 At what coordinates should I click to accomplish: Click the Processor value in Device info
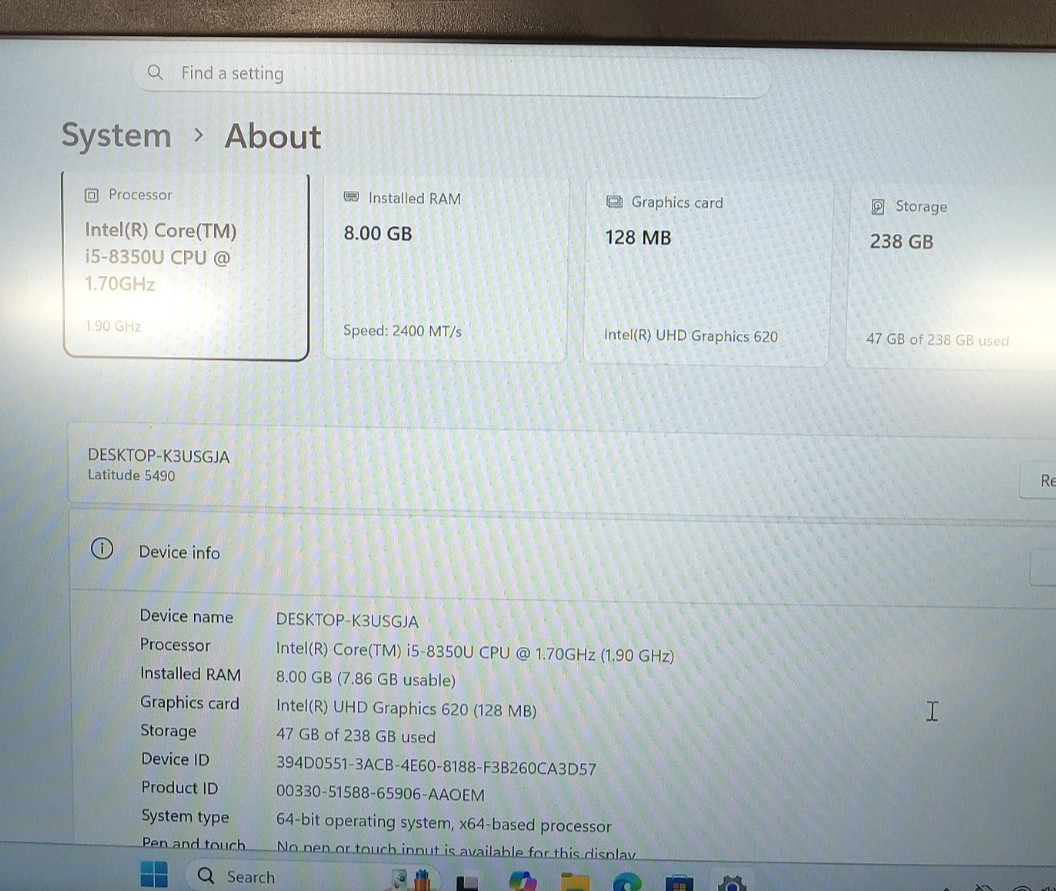point(475,653)
